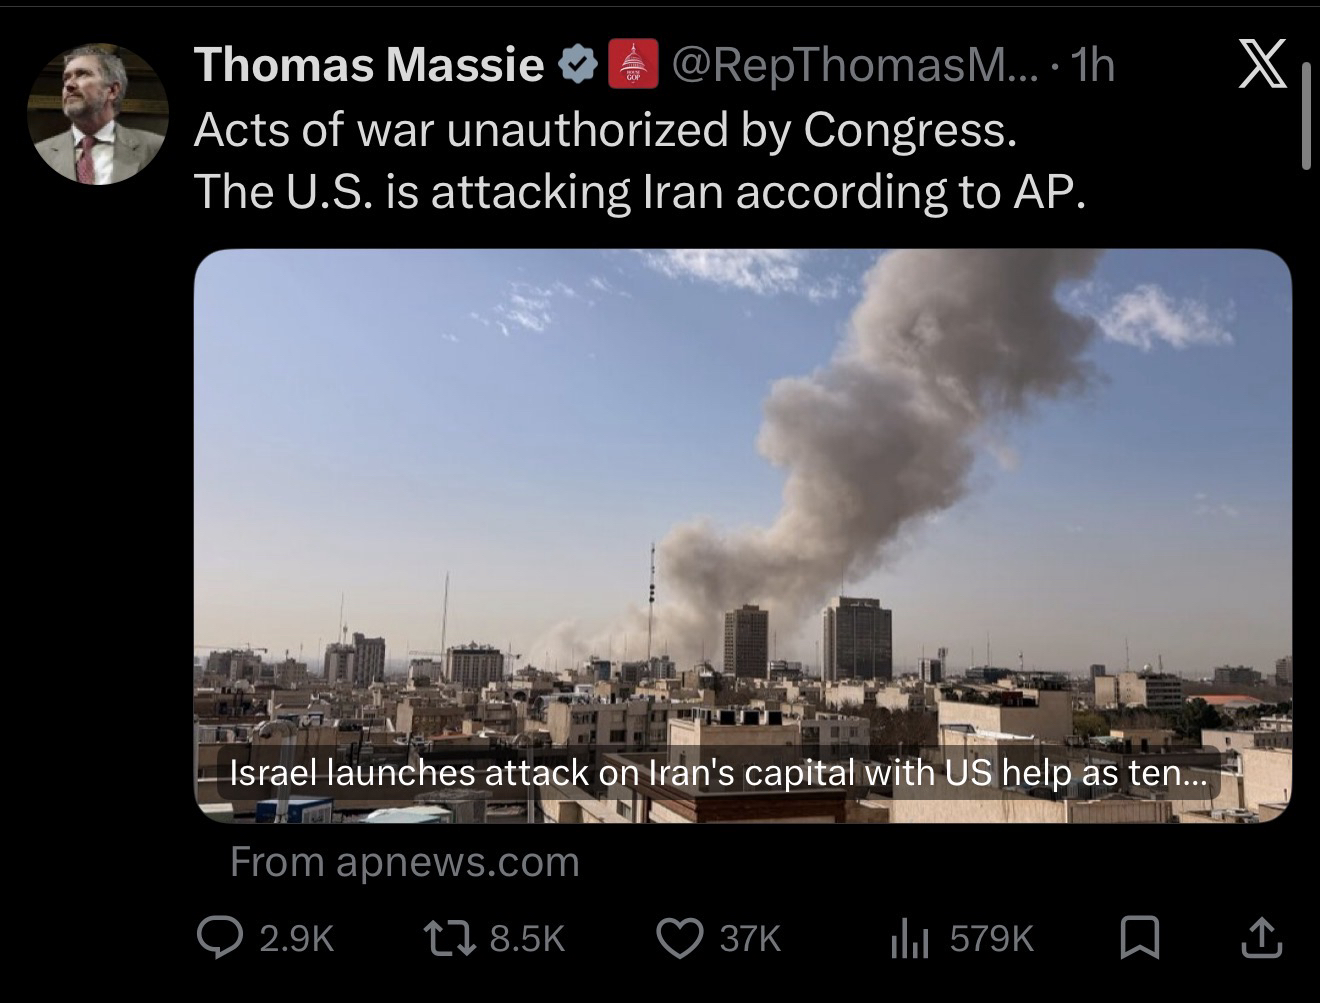Click the blue verified checkmark badge

point(577,66)
